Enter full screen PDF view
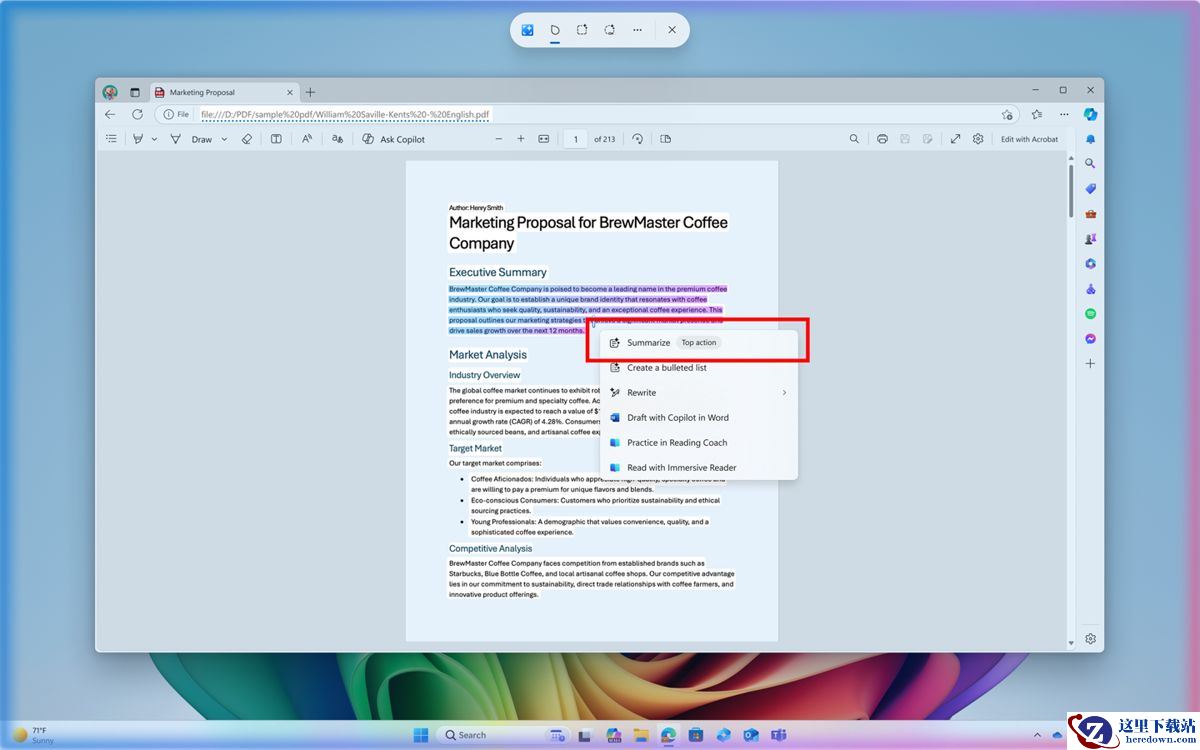This screenshot has height=750, width=1200. pyautogui.click(x=955, y=139)
